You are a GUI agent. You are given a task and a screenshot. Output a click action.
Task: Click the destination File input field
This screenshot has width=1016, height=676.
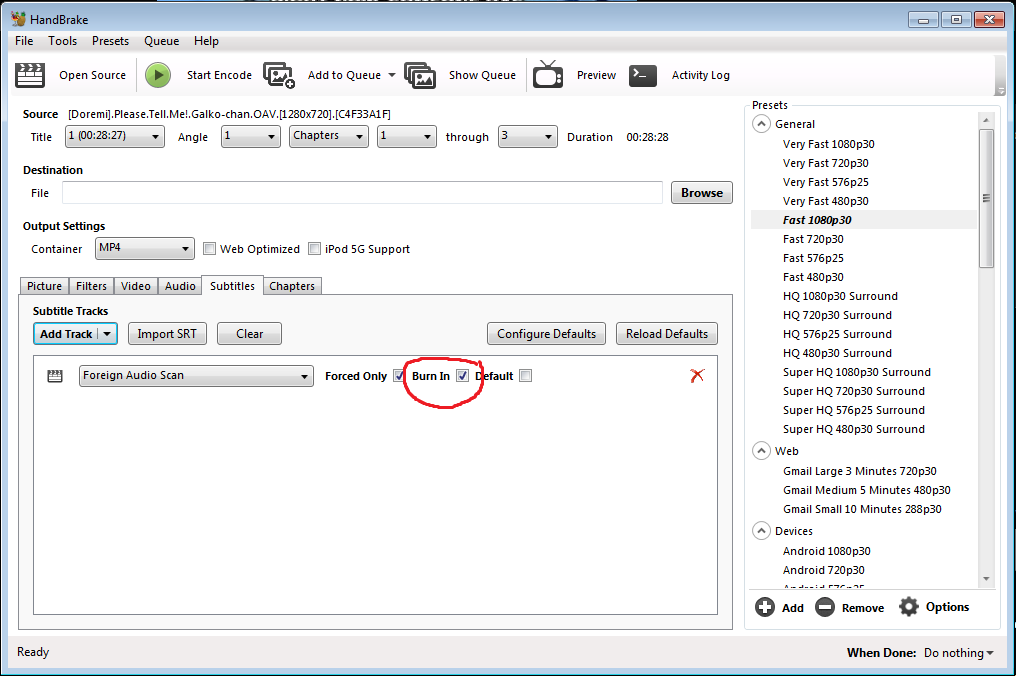[x=362, y=193]
